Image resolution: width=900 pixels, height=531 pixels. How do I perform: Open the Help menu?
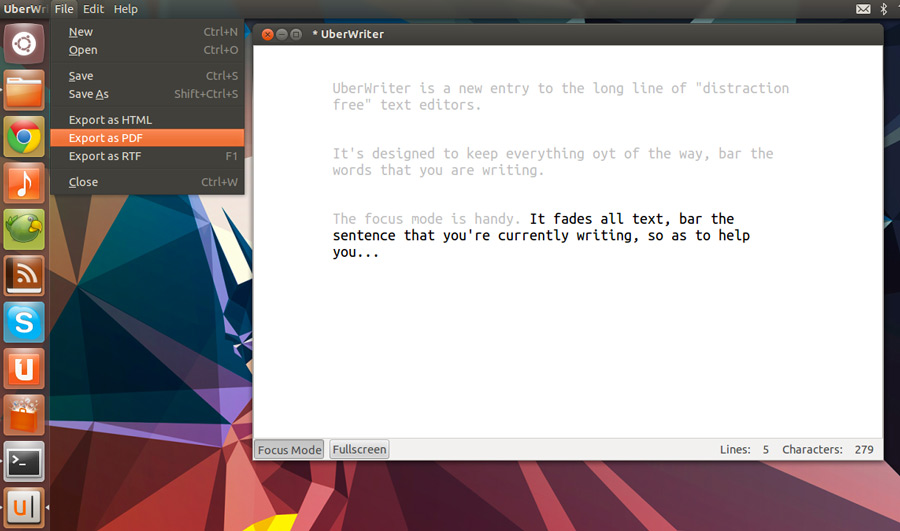tap(125, 9)
